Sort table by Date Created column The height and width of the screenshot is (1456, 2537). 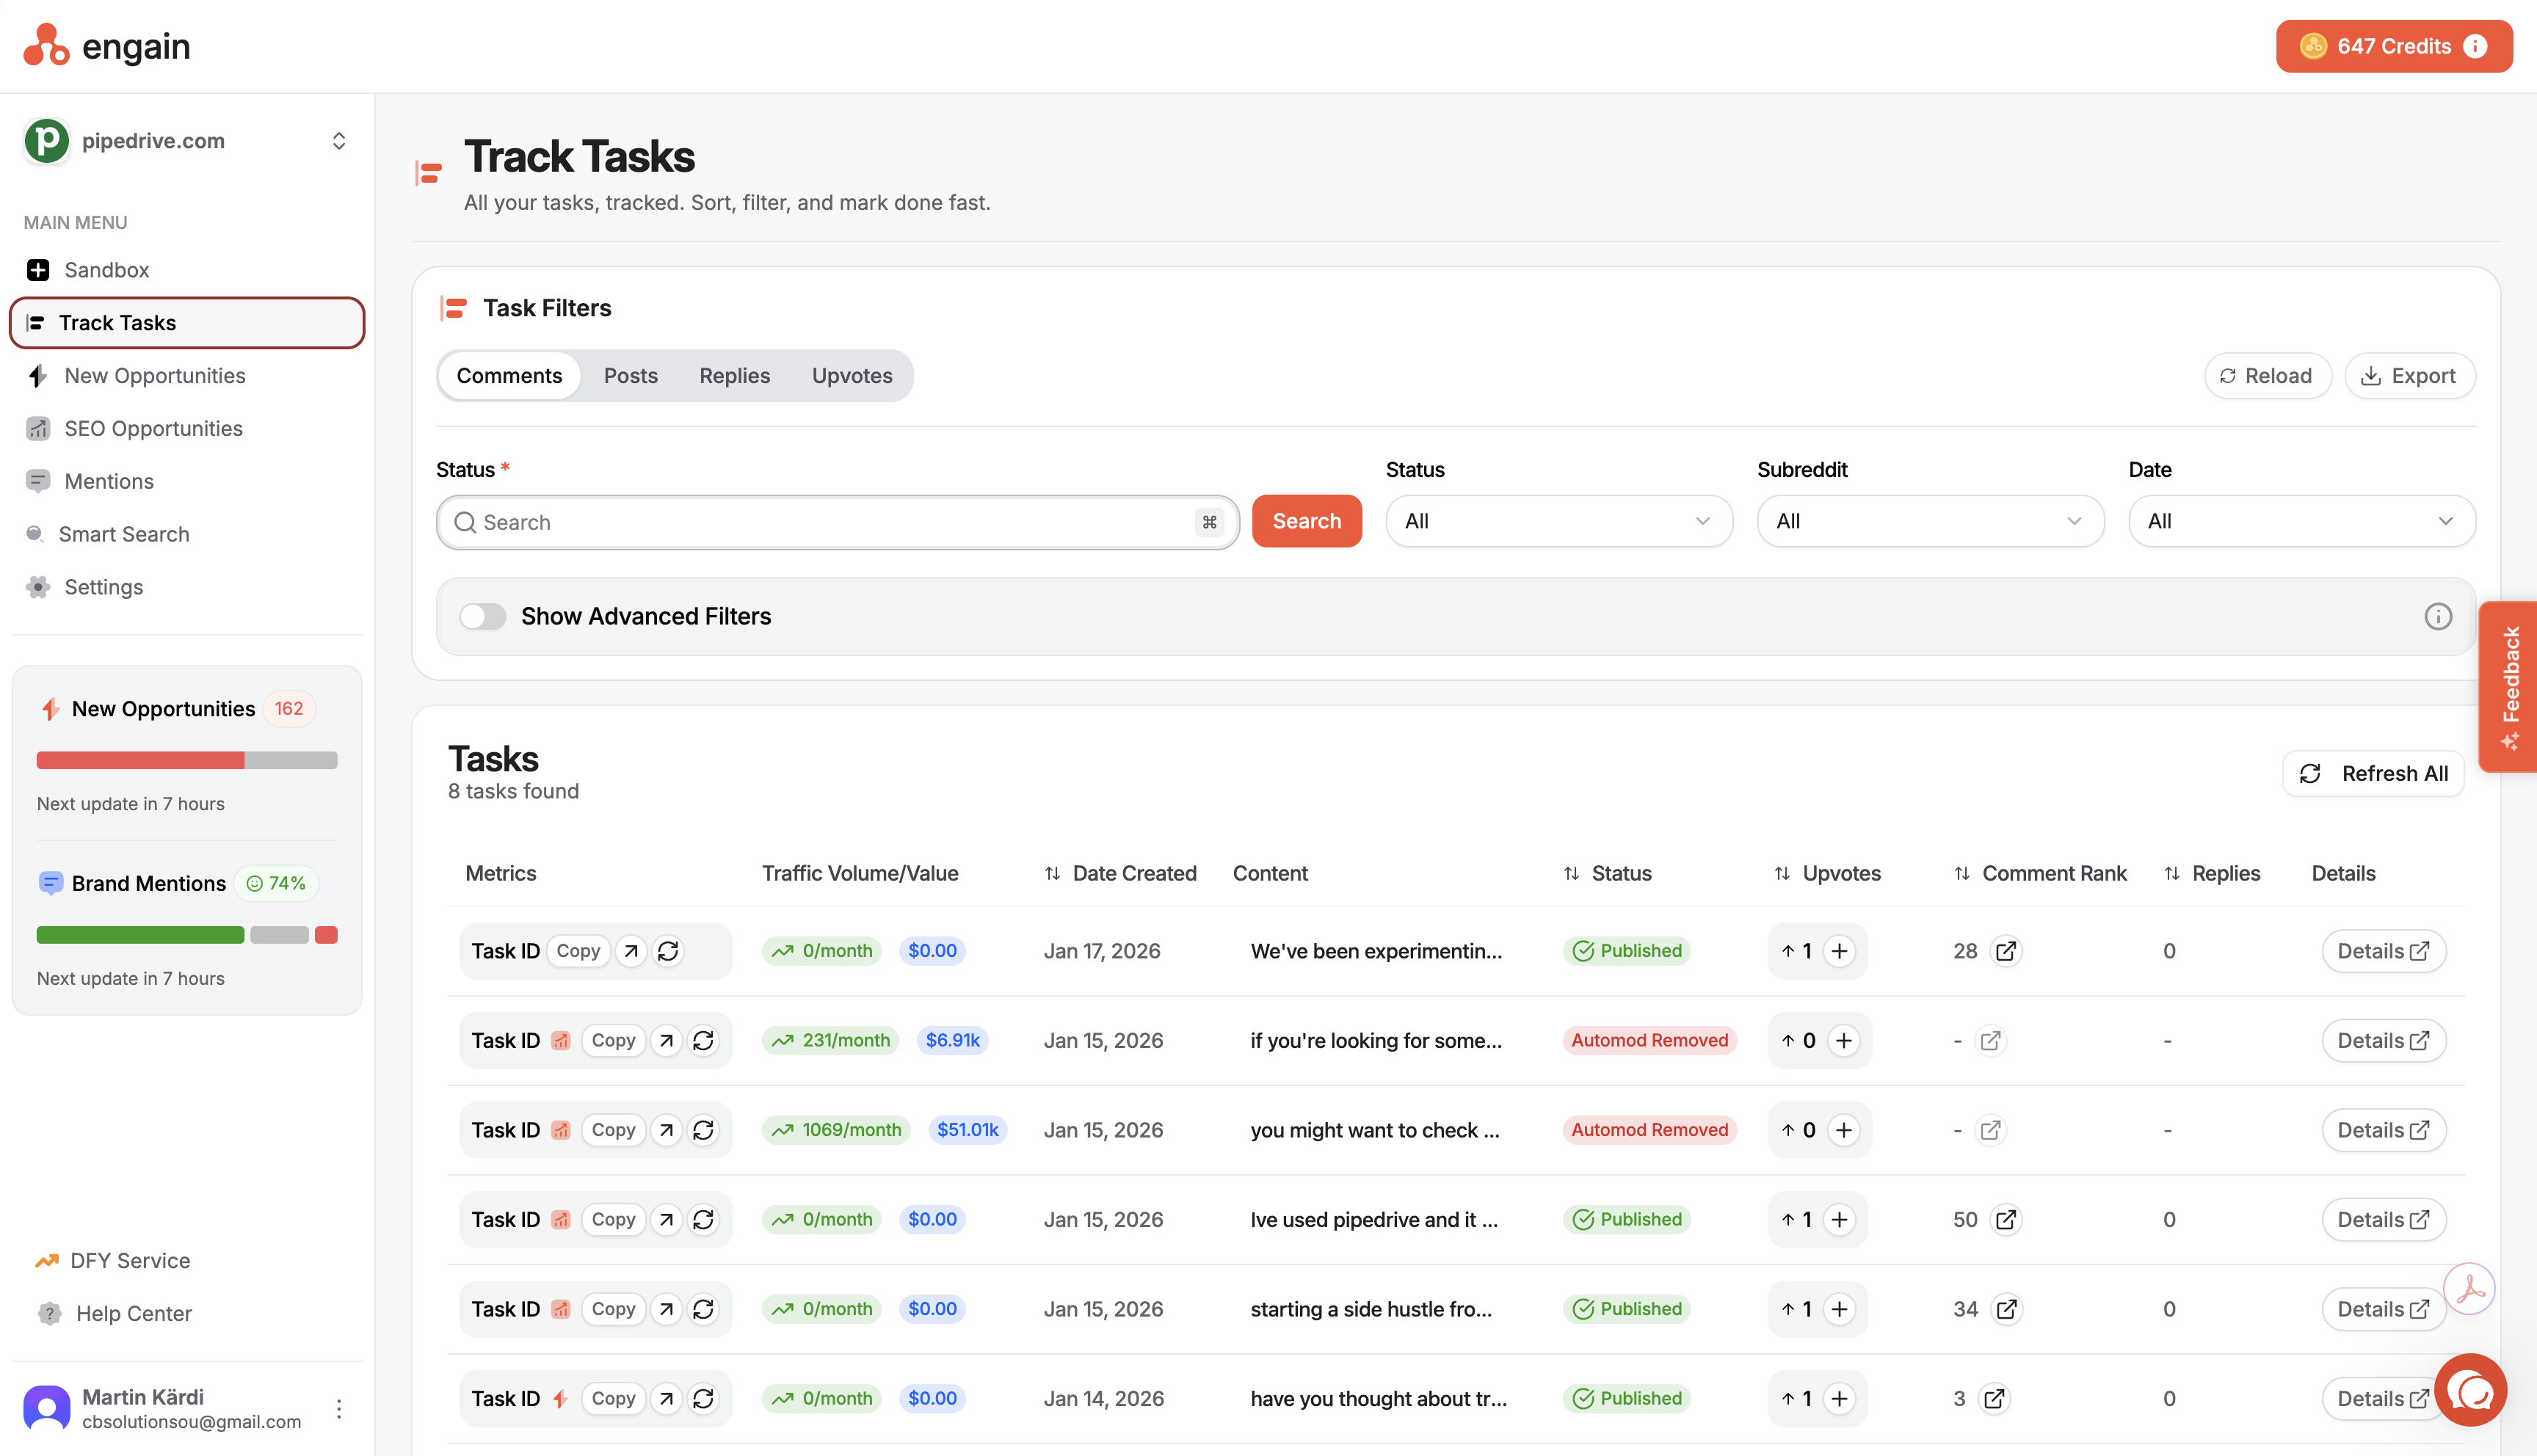[1120, 873]
